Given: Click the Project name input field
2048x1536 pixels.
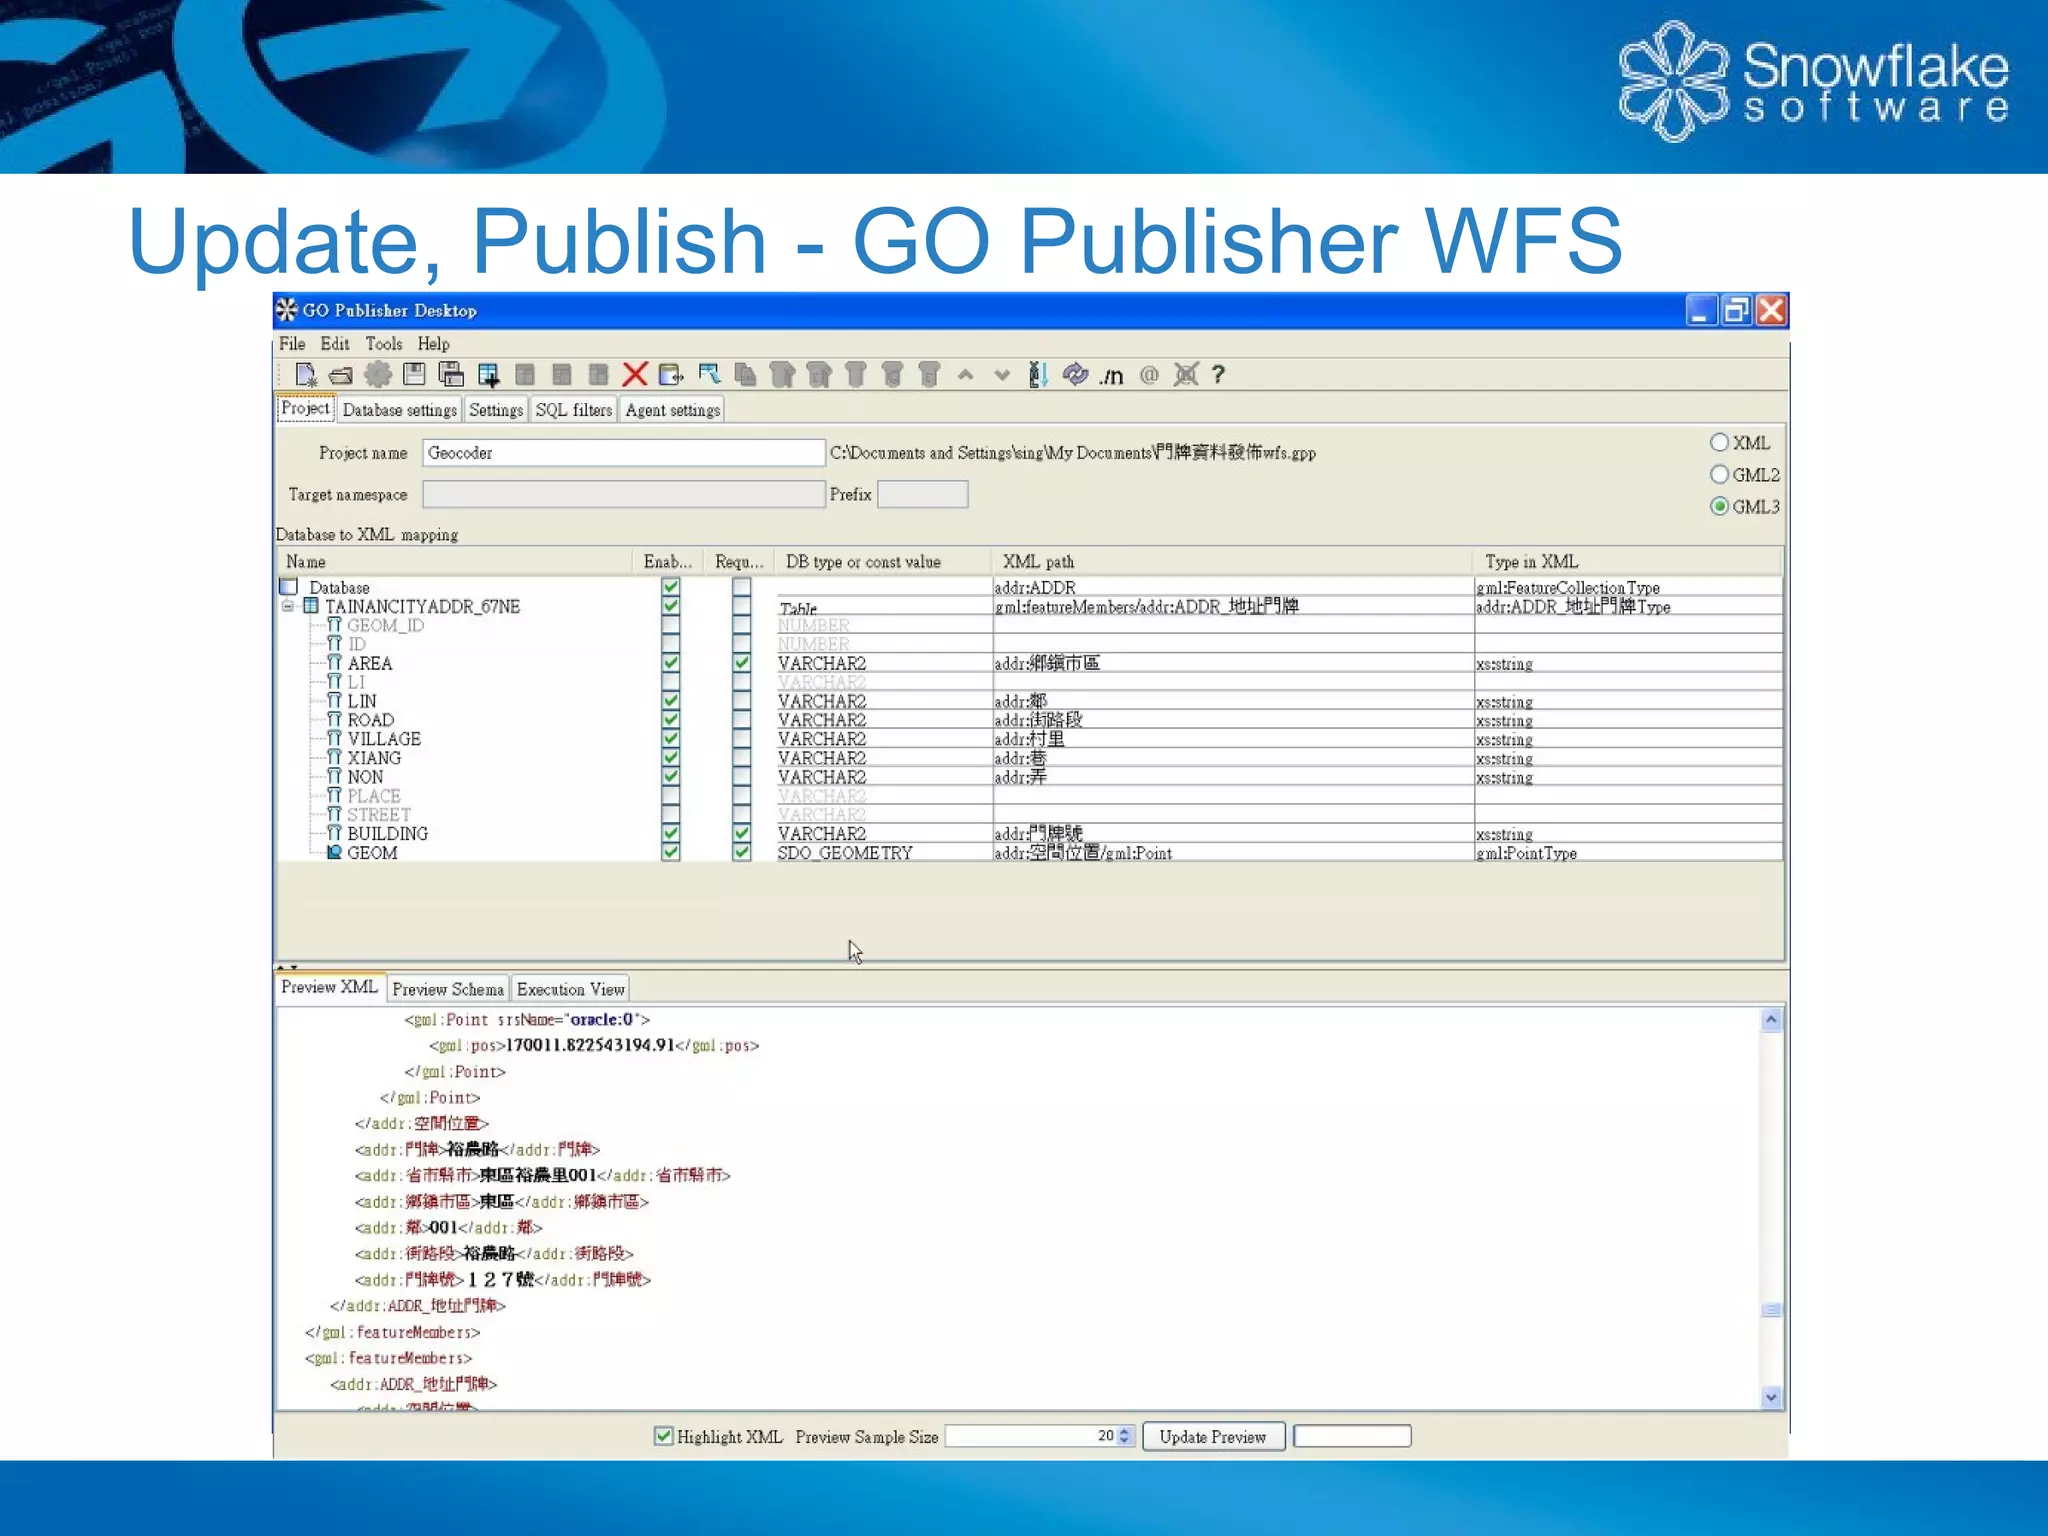Looking at the screenshot, I should pos(623,453).
